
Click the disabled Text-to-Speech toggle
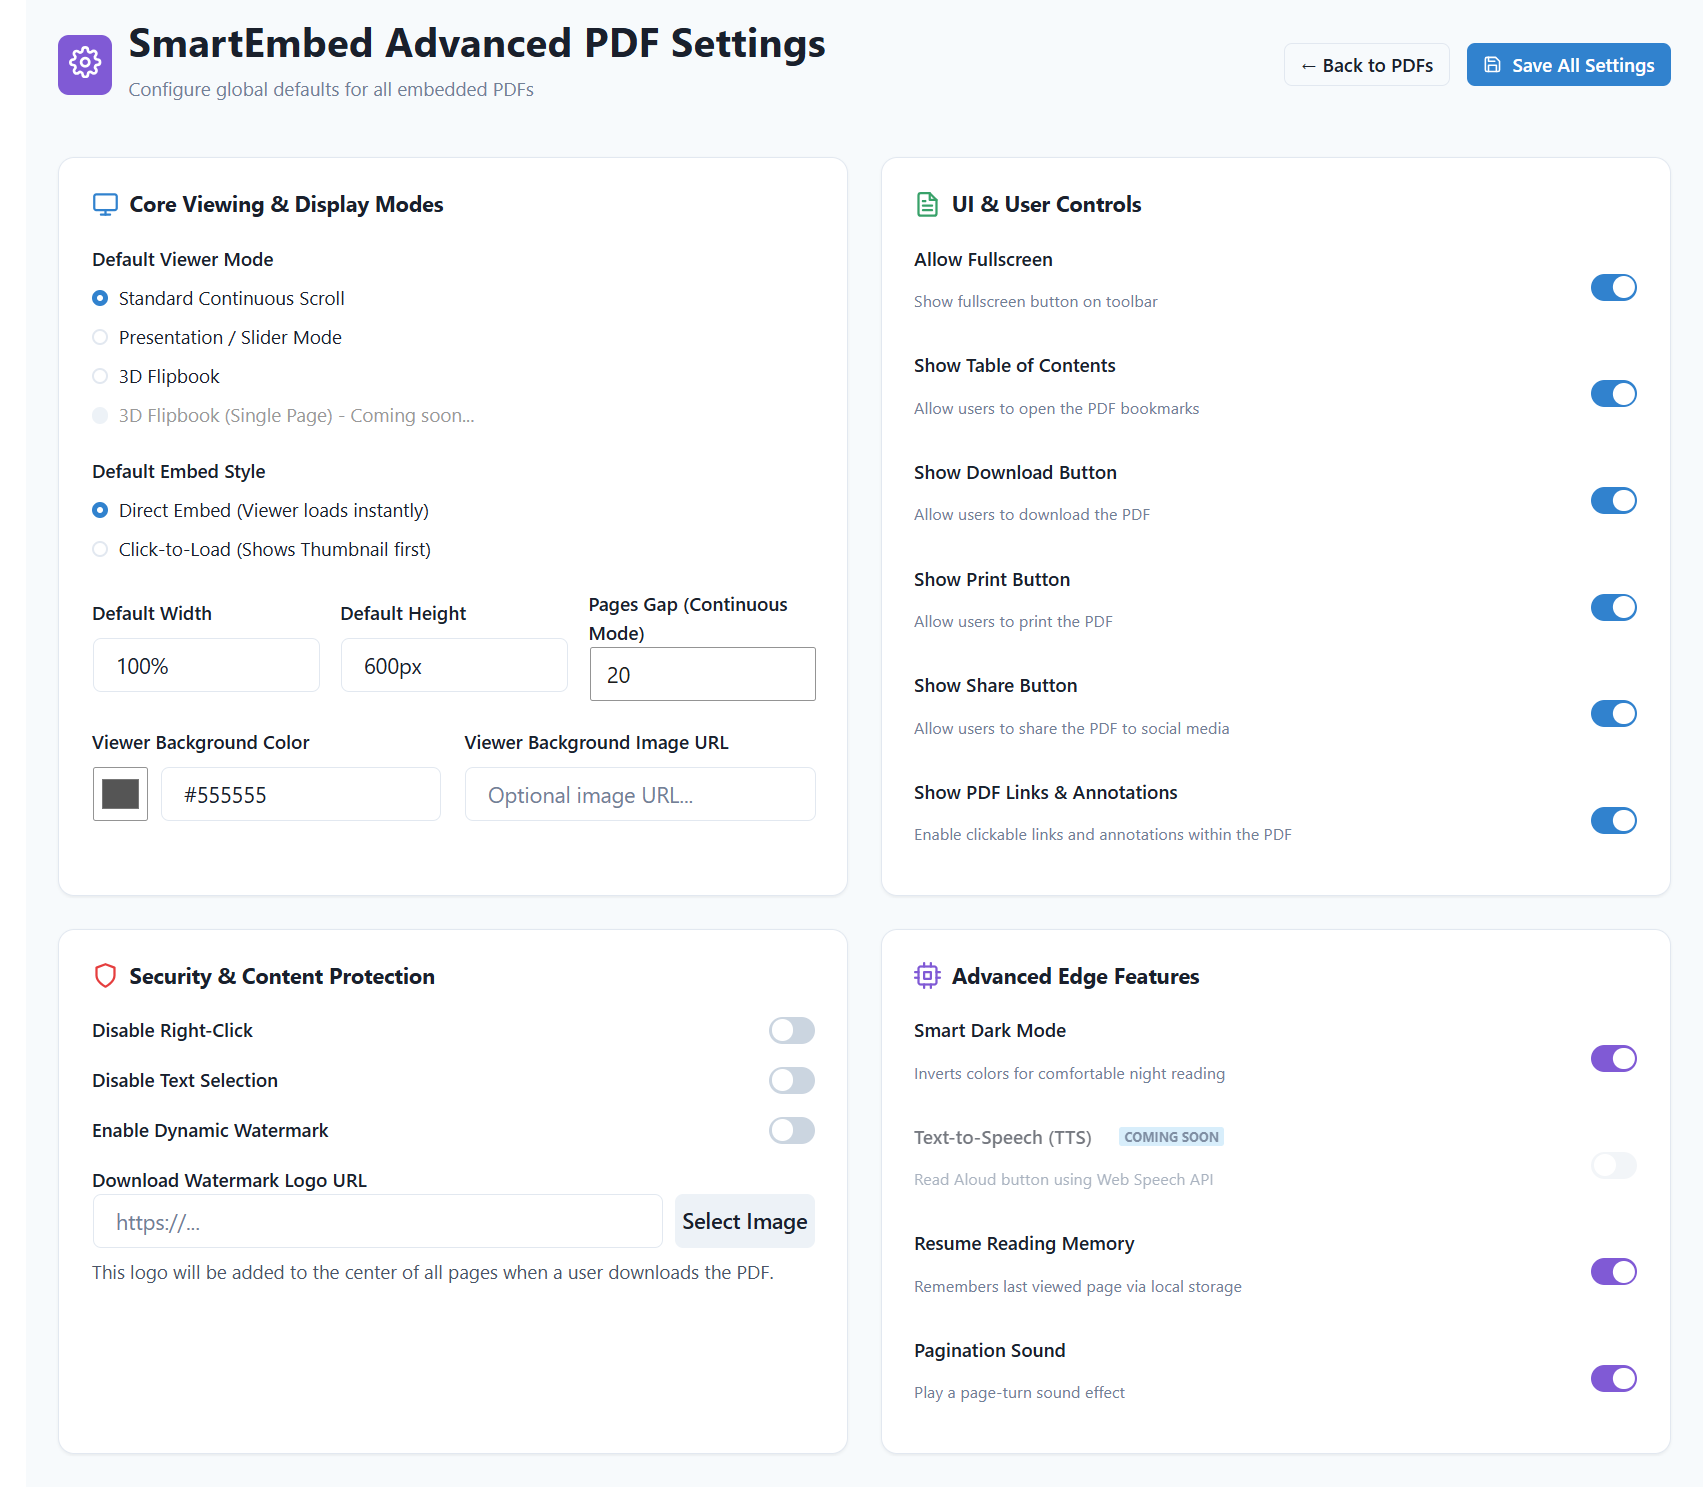coord(1614,1165)
